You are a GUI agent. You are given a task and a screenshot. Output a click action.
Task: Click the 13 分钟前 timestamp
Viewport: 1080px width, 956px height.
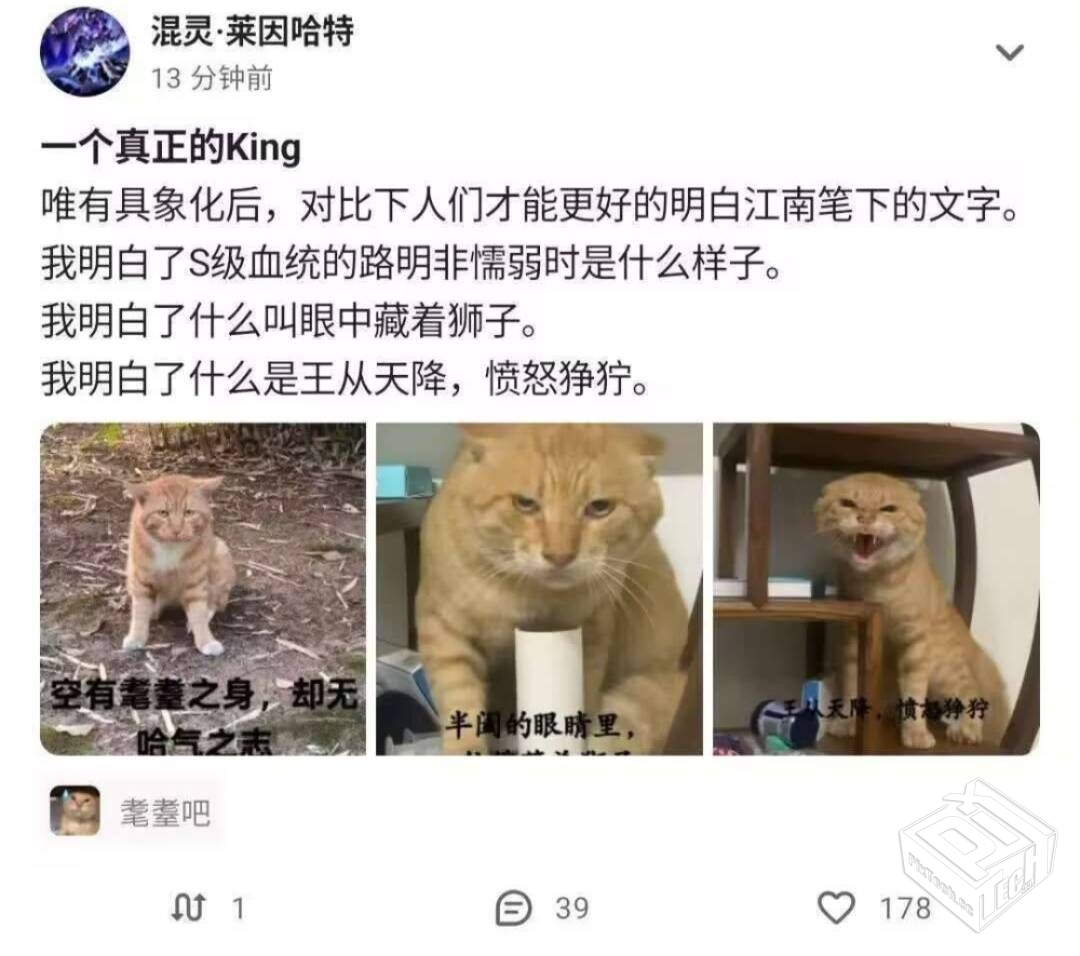click(x=211, y=79)
